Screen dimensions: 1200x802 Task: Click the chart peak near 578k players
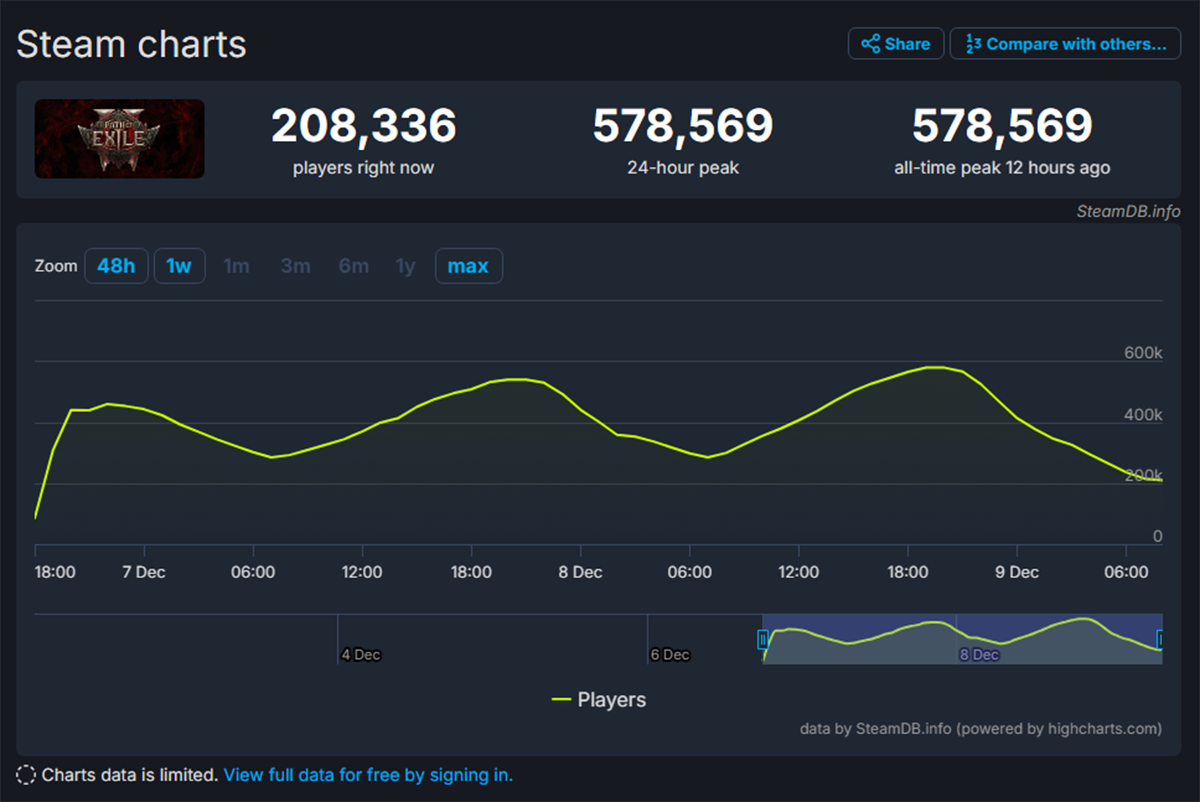[934, 368]
